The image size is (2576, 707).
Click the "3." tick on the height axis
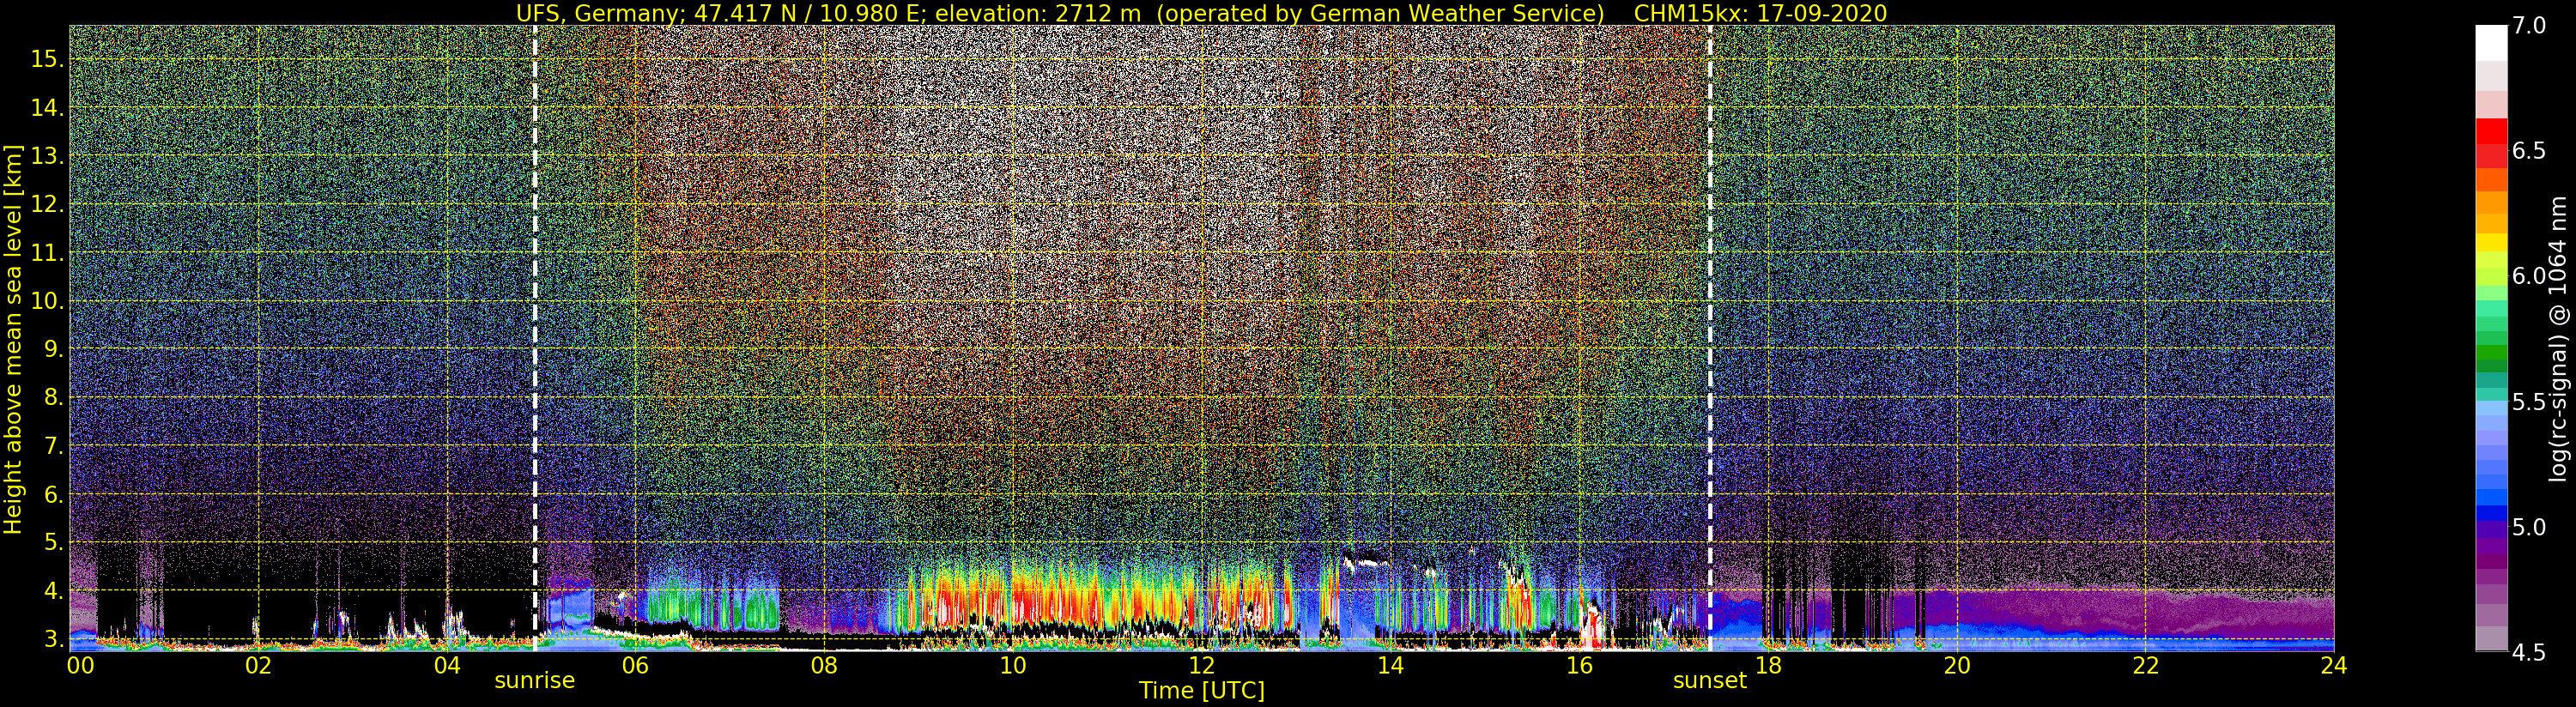[52, 639]
